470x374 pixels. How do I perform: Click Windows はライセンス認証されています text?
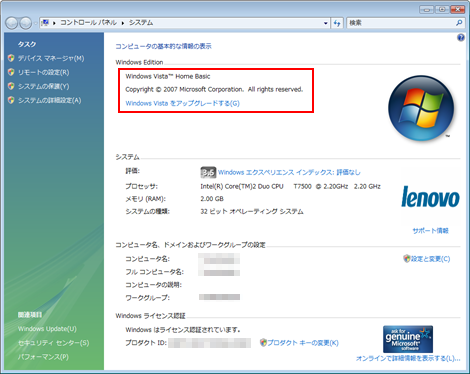(183, 330)
